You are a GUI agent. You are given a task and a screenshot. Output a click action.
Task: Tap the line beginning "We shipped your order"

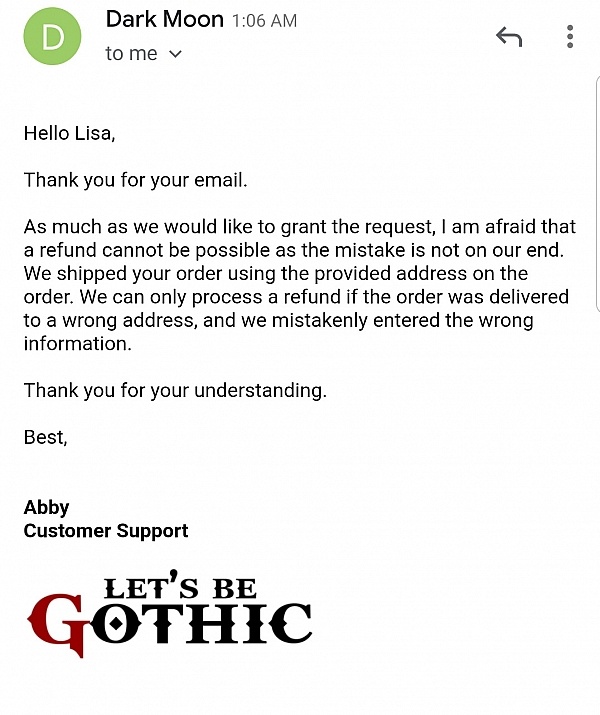[x=276, y=274]
